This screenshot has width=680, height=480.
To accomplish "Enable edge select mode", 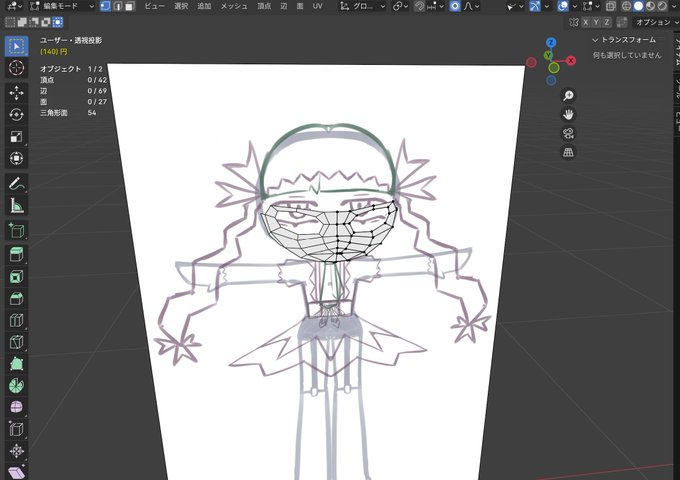I will 117,6.
